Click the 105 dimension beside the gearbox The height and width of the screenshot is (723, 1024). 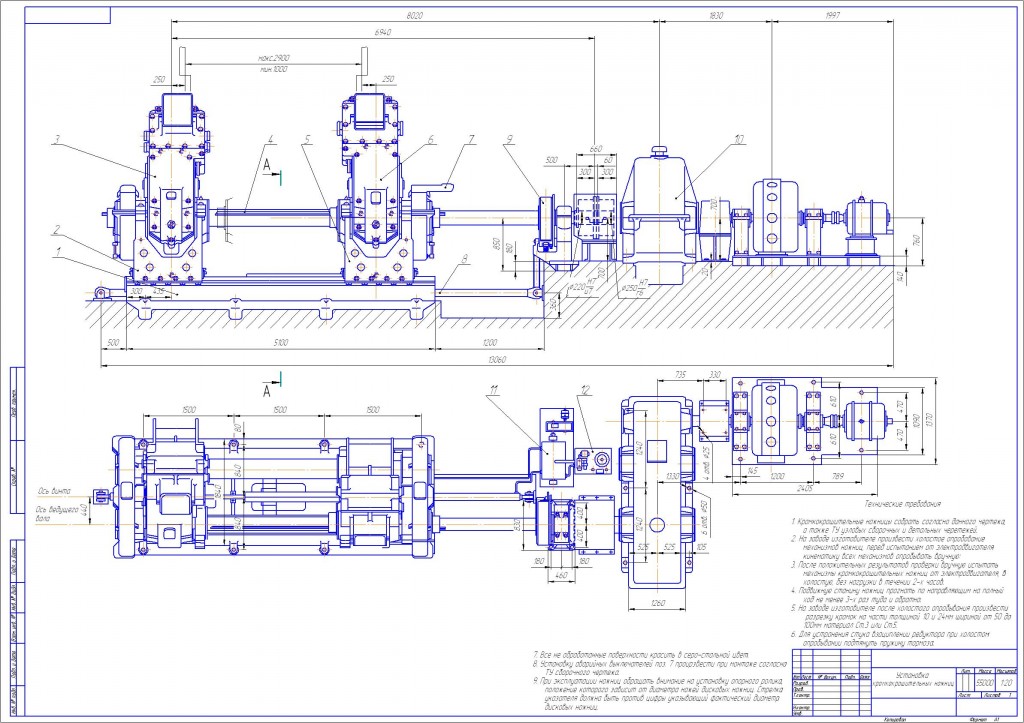pos(701,547)
